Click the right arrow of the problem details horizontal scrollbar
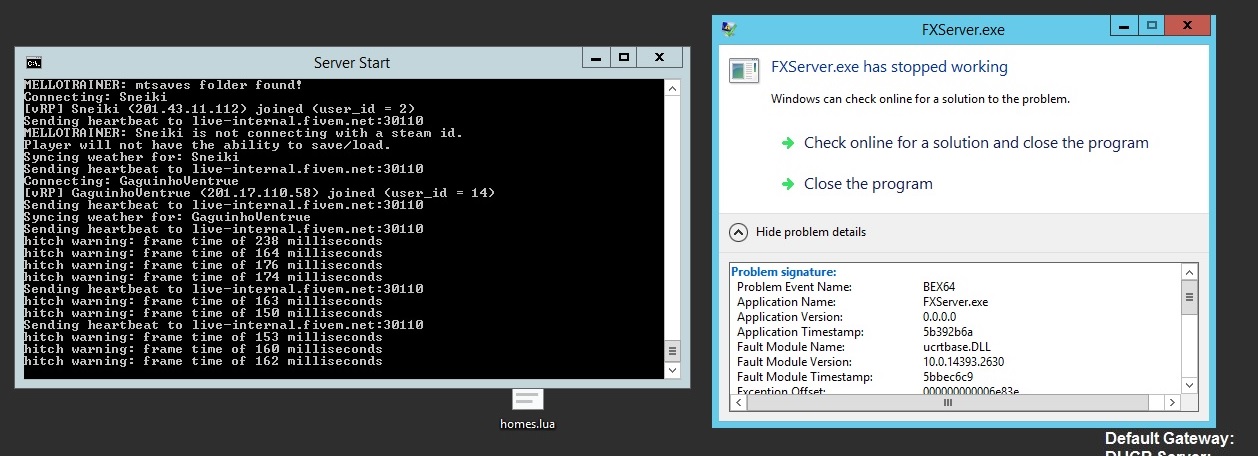 (x=1173, y=402)
